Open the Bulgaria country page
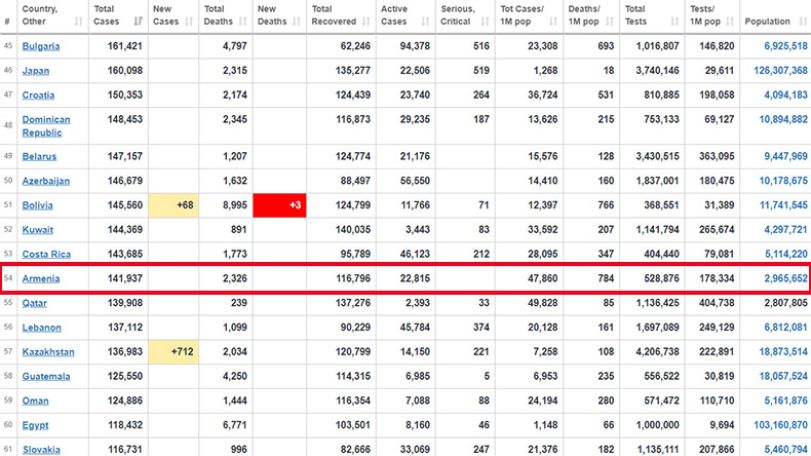811x456 pixels. click(x=41, y=46)
